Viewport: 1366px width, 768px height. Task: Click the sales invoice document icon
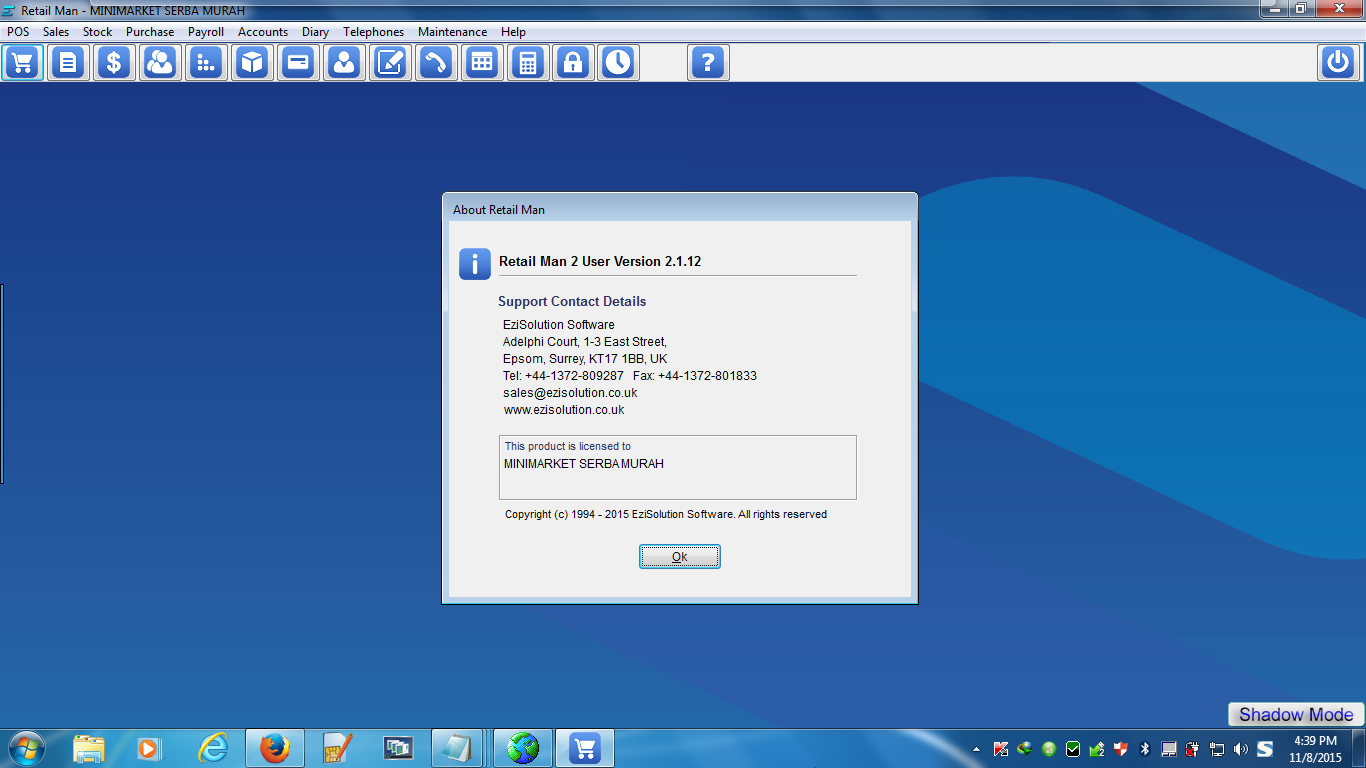pos(68,62)
